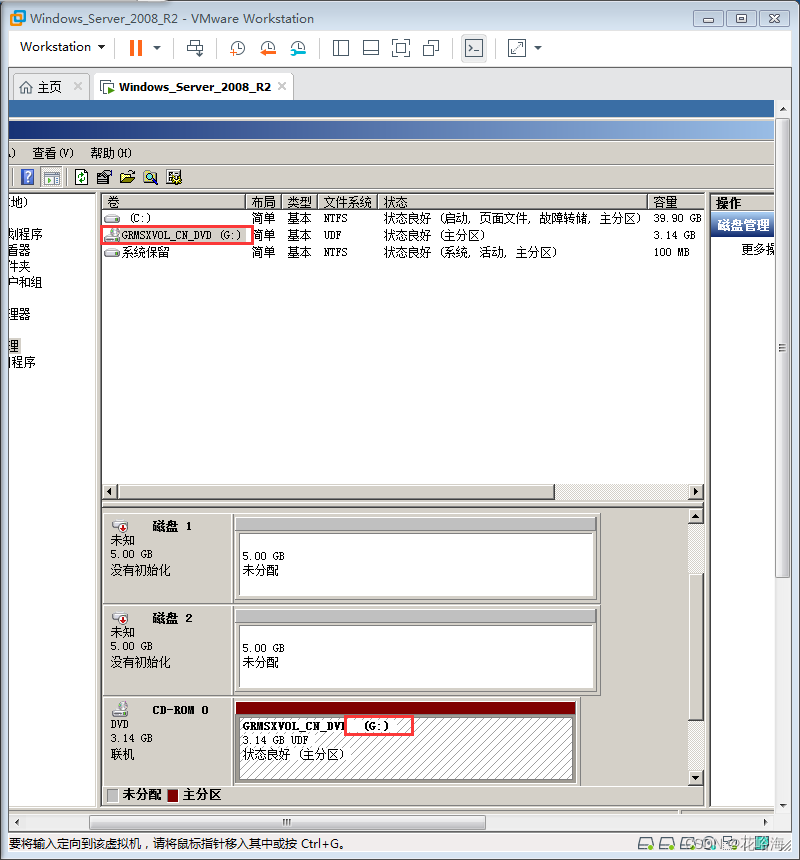Image resolution: width=800 pixels, height=860 pixels.
Task: Select the (C:) volume row
Action: pyautogui.click(x=402, y=218)
